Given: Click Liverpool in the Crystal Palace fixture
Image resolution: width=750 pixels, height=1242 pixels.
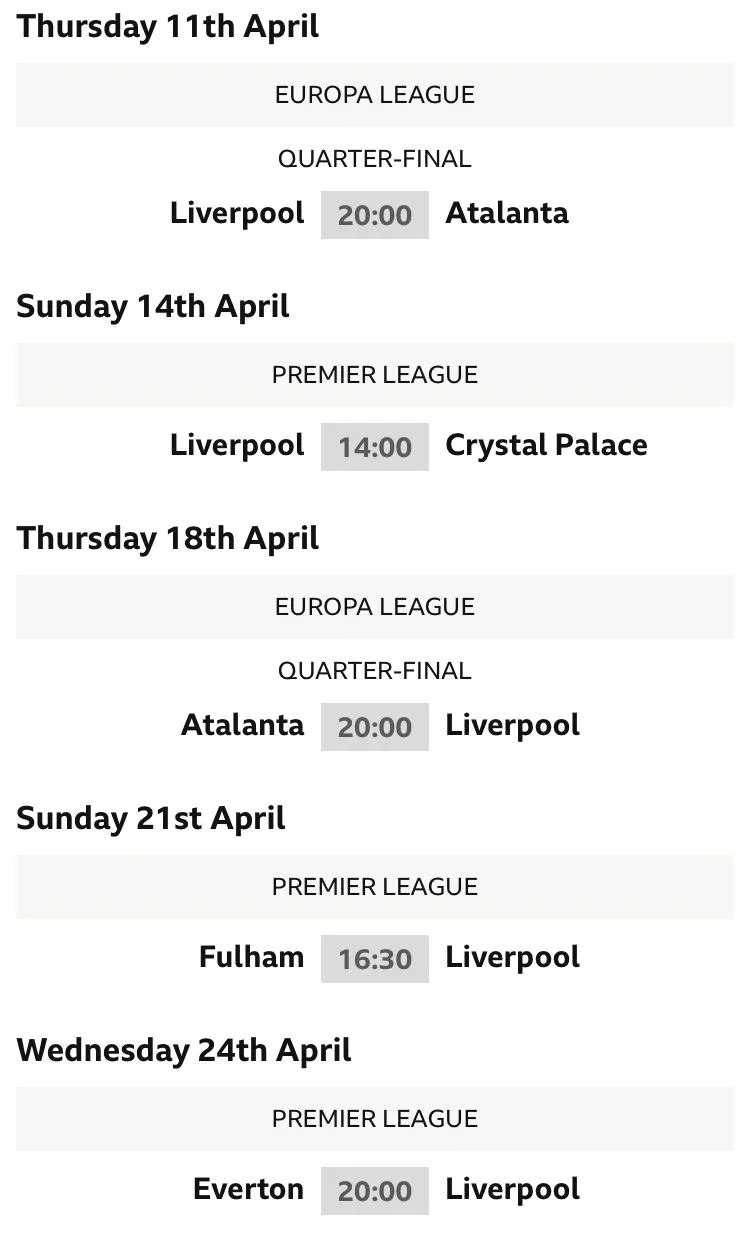Looking at the screenshot, I should pos(237,445).
